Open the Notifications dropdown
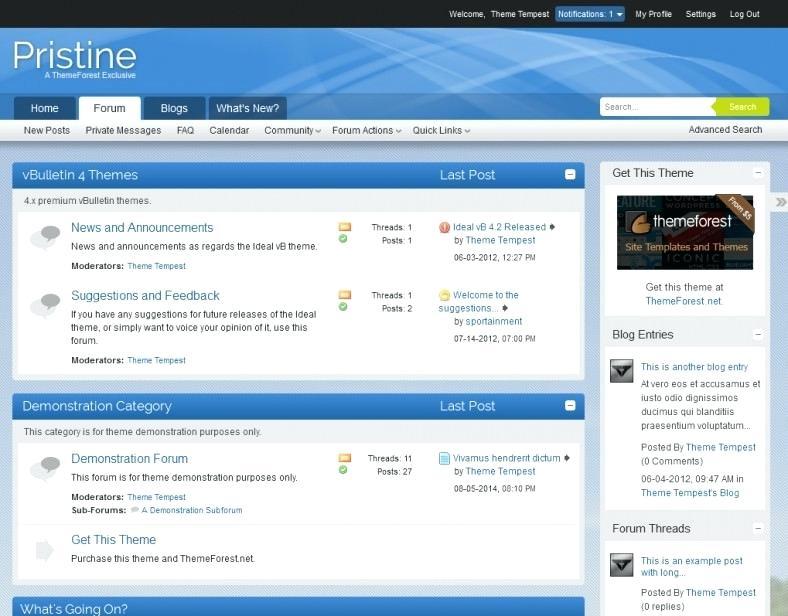The width and height of the screenshot is (788, 616). point(590,14)
